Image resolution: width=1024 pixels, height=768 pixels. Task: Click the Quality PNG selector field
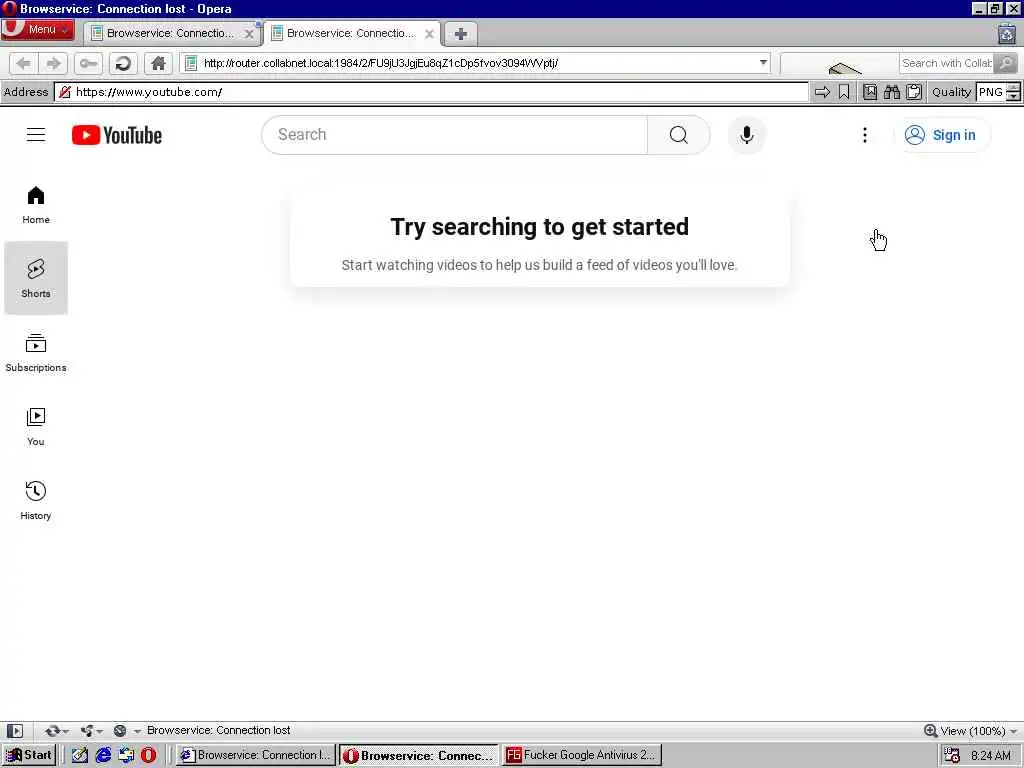coord(991,92)
